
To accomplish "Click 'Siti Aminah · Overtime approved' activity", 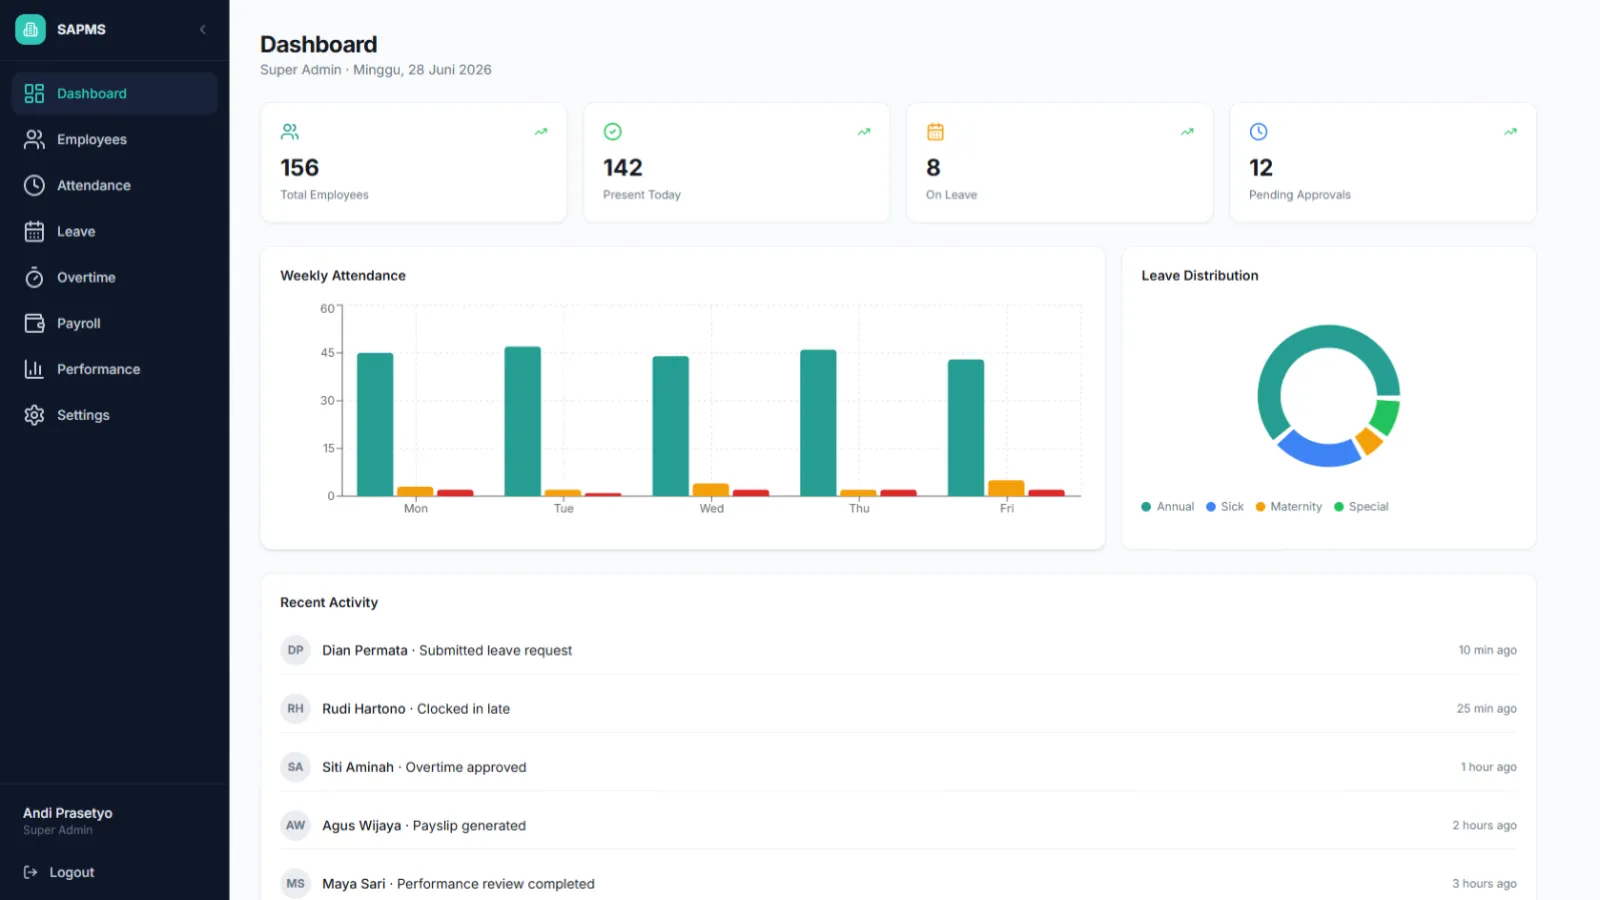I will (424, 767).
